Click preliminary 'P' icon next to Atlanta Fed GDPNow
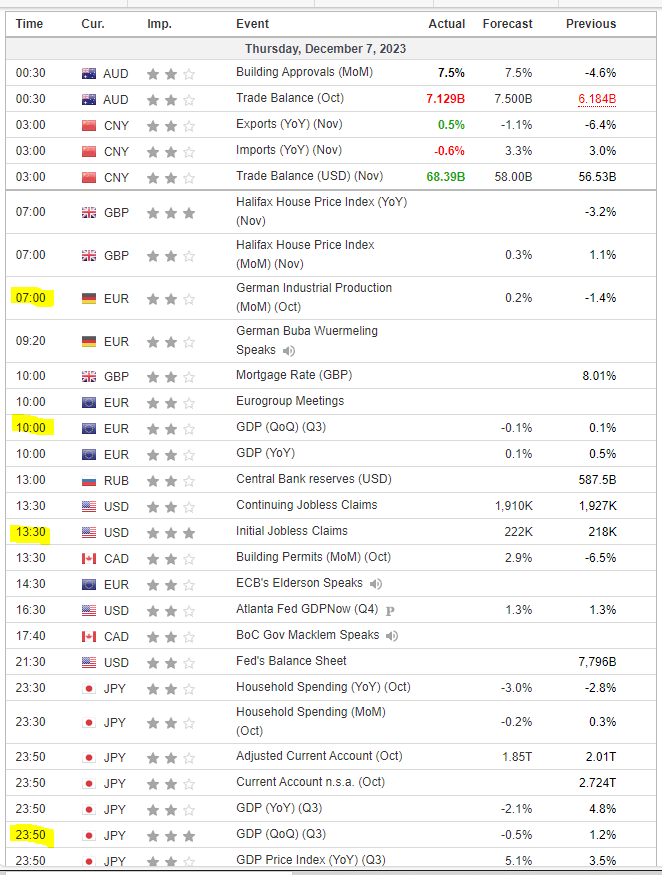662x875 pixels. [390, 610]
